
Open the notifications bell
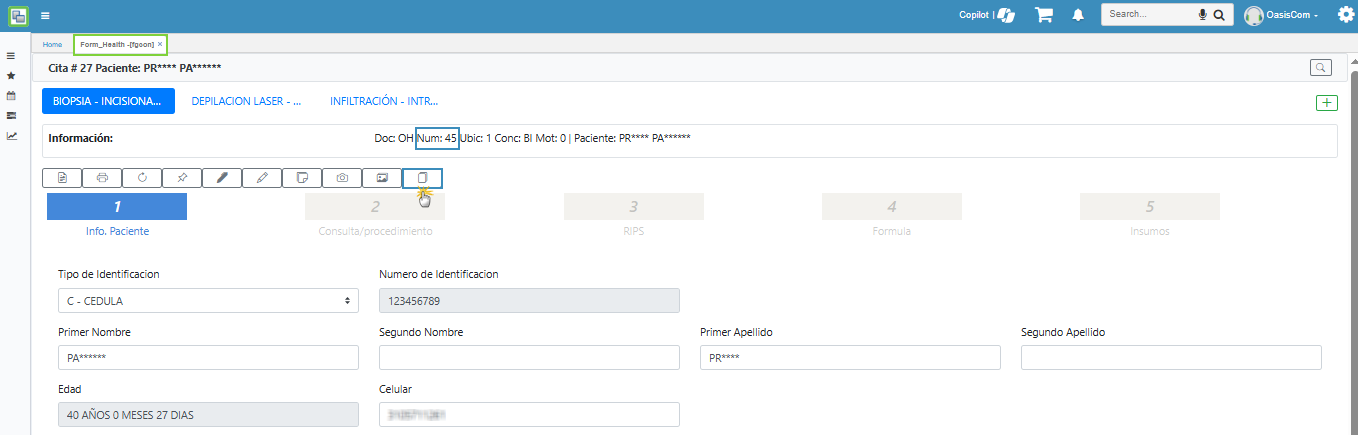(x=1078, y=15)
